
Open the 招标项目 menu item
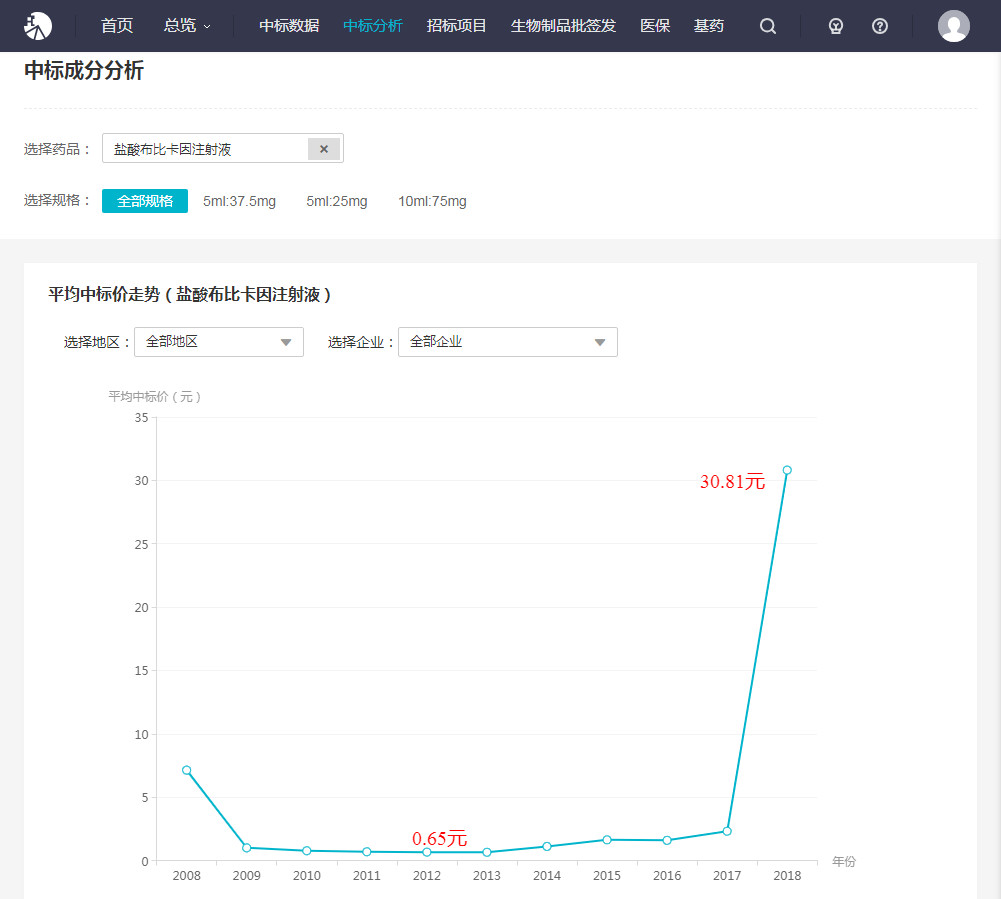[456, 26]
